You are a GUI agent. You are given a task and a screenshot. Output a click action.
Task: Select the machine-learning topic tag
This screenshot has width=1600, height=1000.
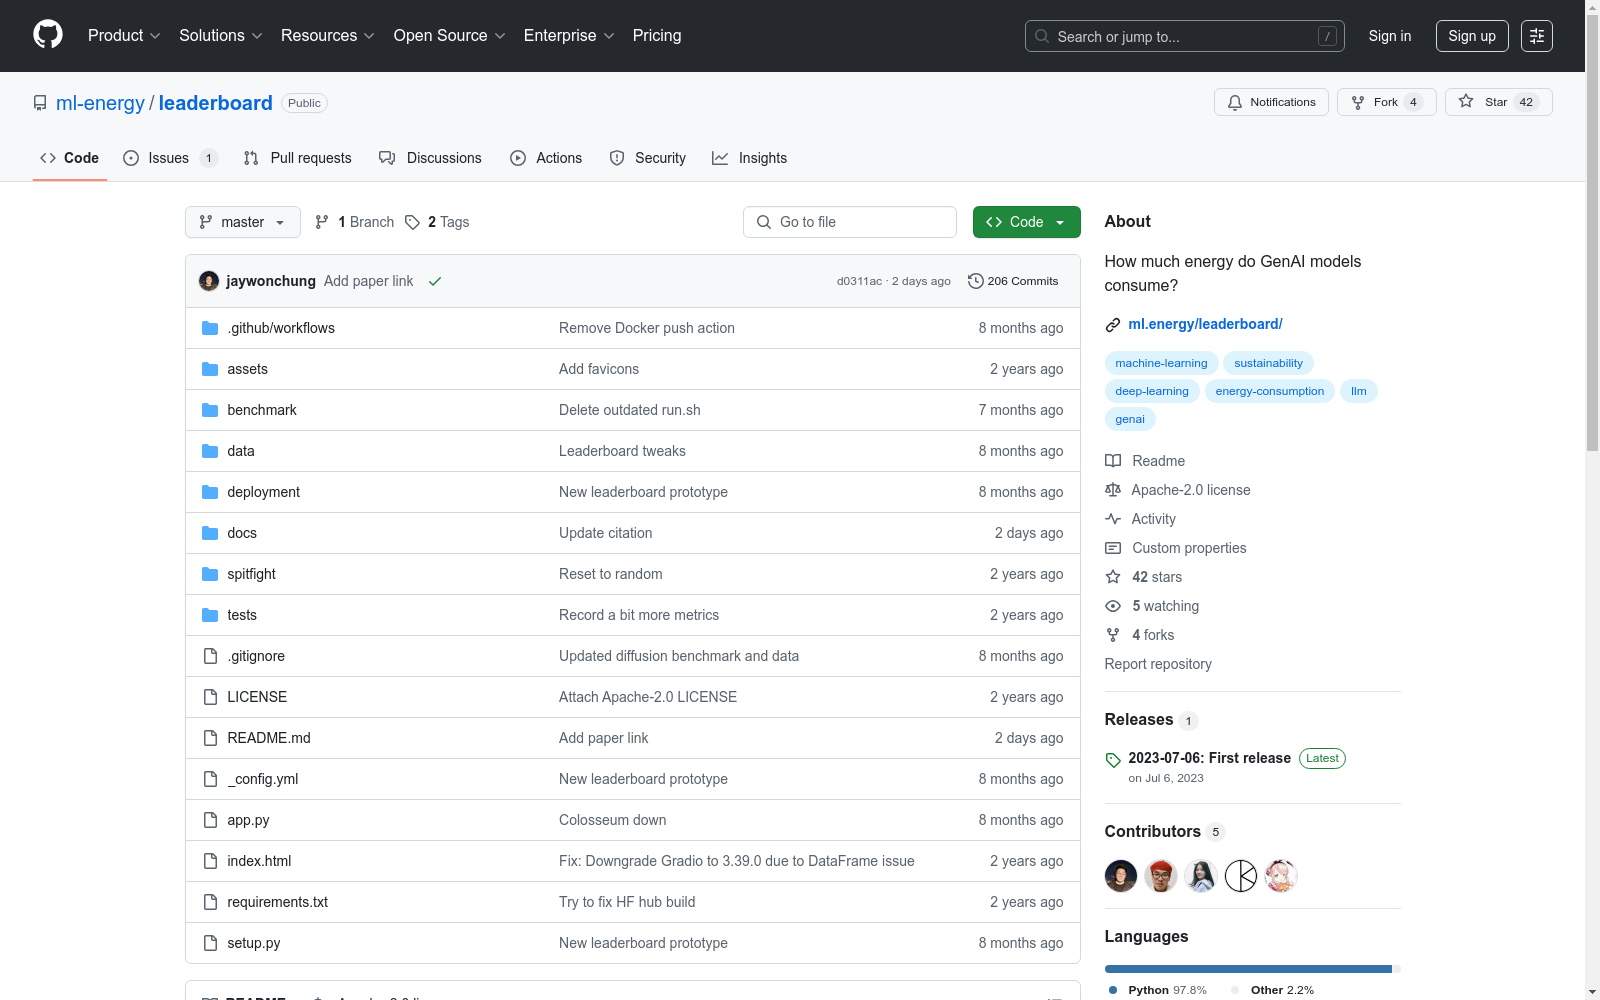(1161, 363)
